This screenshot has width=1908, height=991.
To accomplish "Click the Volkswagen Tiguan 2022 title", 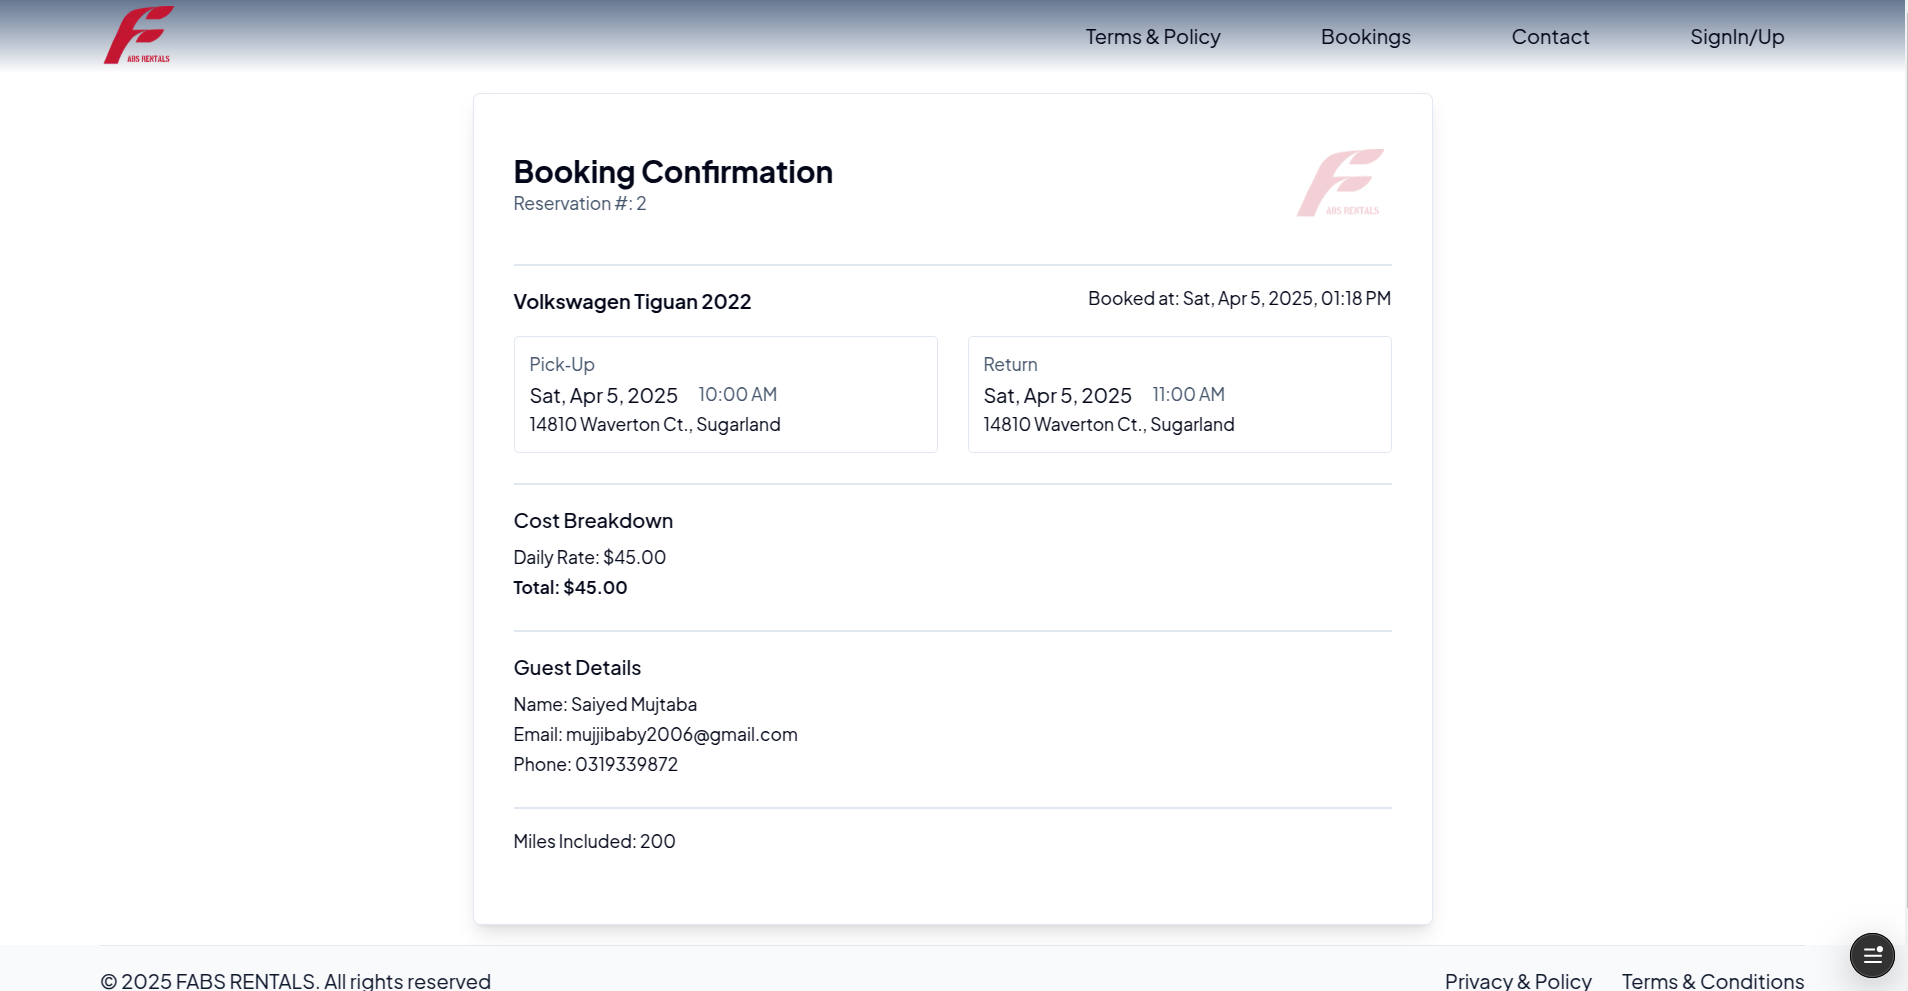I will 632,302.
